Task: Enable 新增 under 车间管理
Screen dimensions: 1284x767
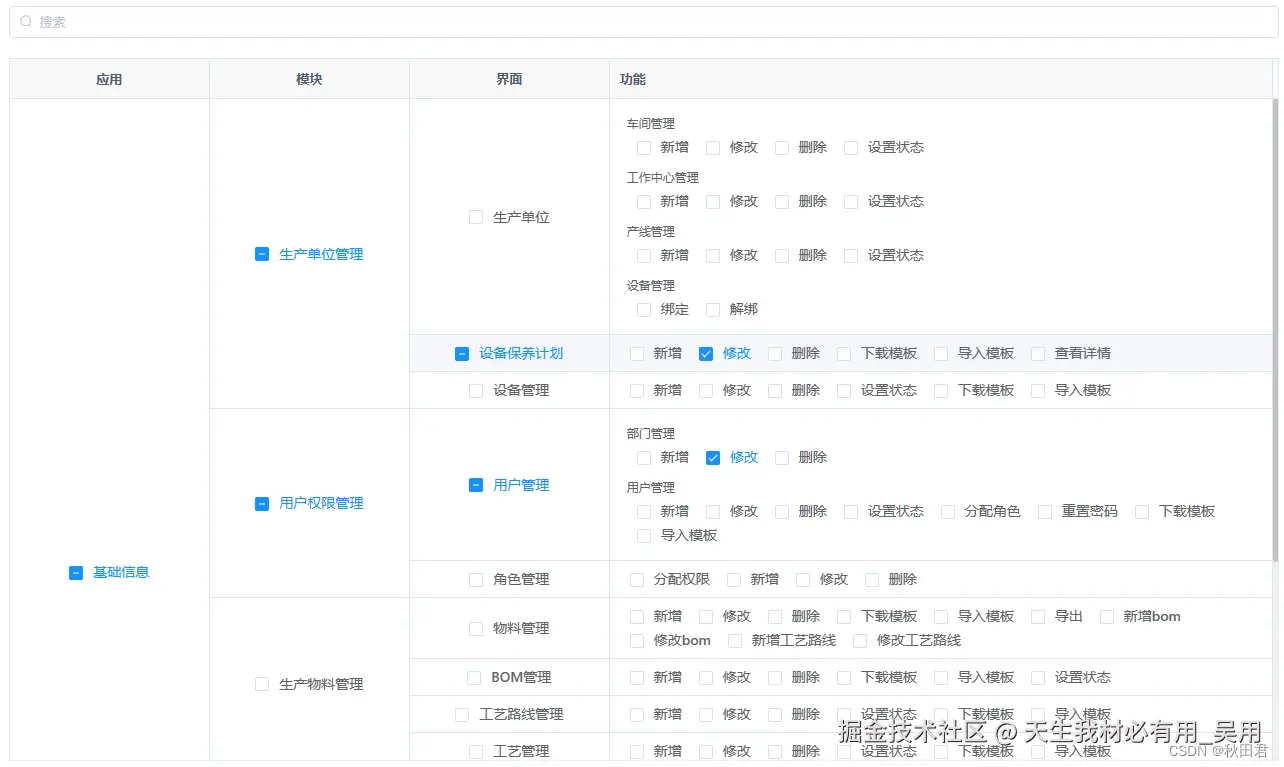Action: (x=643, y=147)
